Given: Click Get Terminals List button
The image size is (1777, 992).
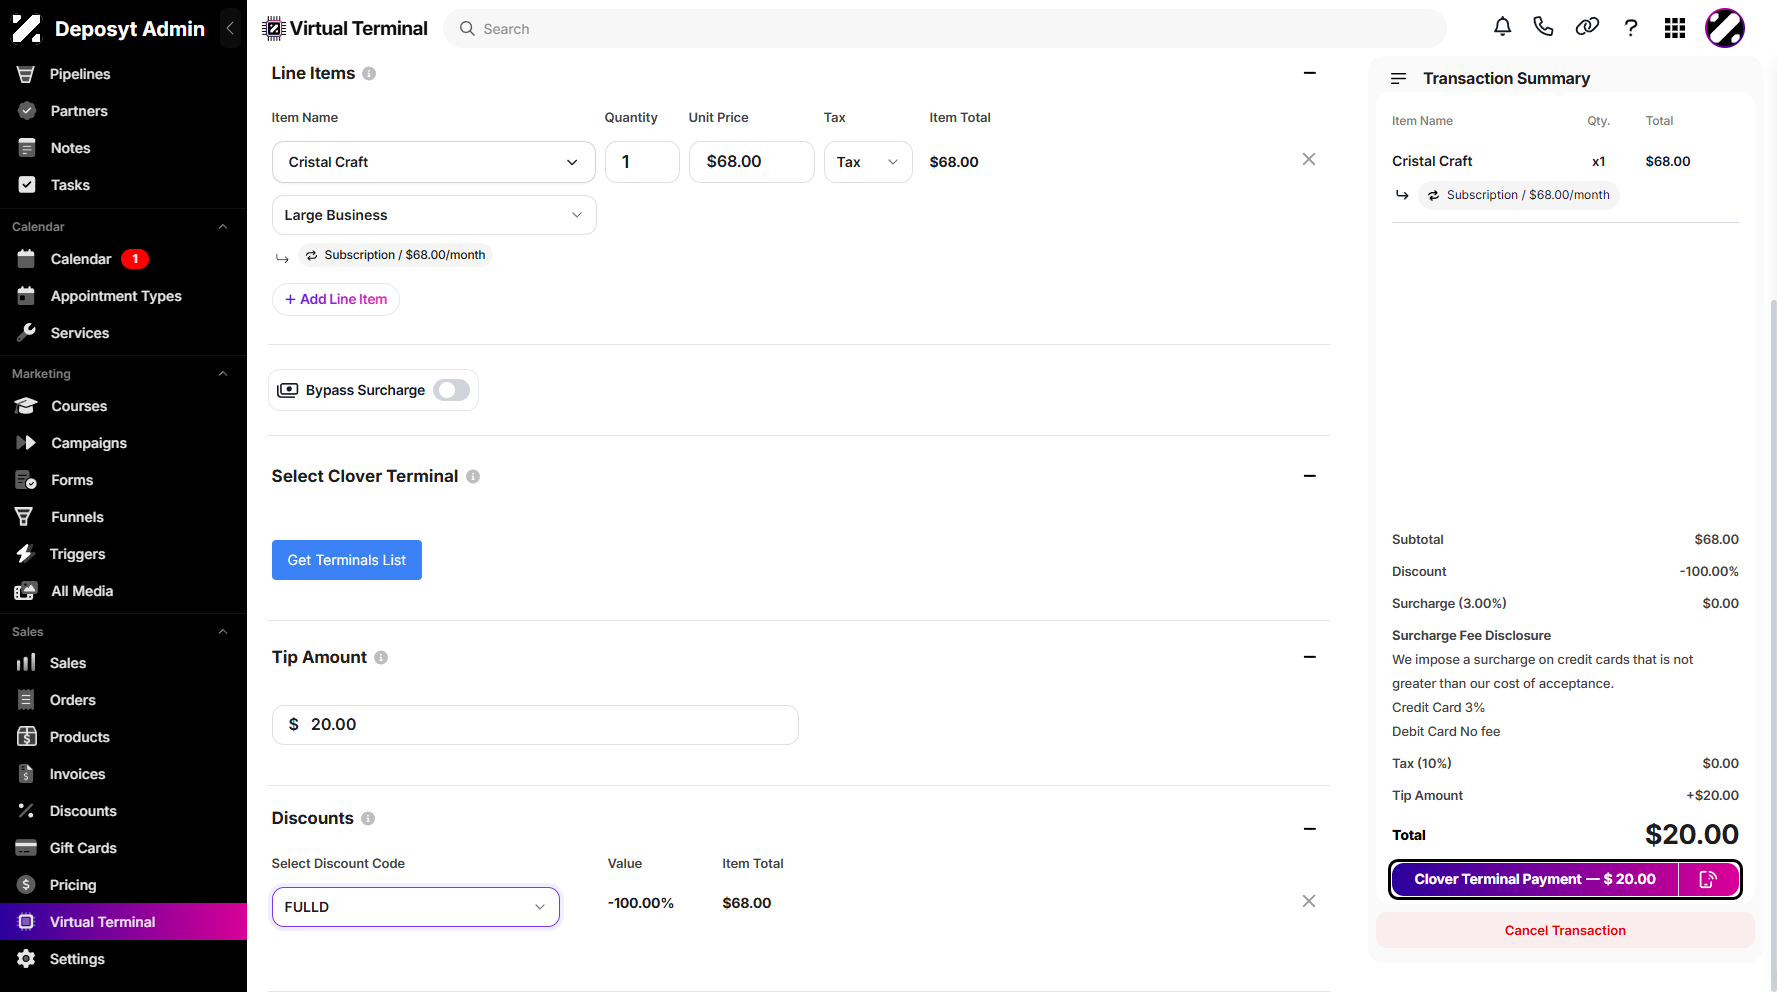Looking at the screenshot, I should (x=347, y=560).
